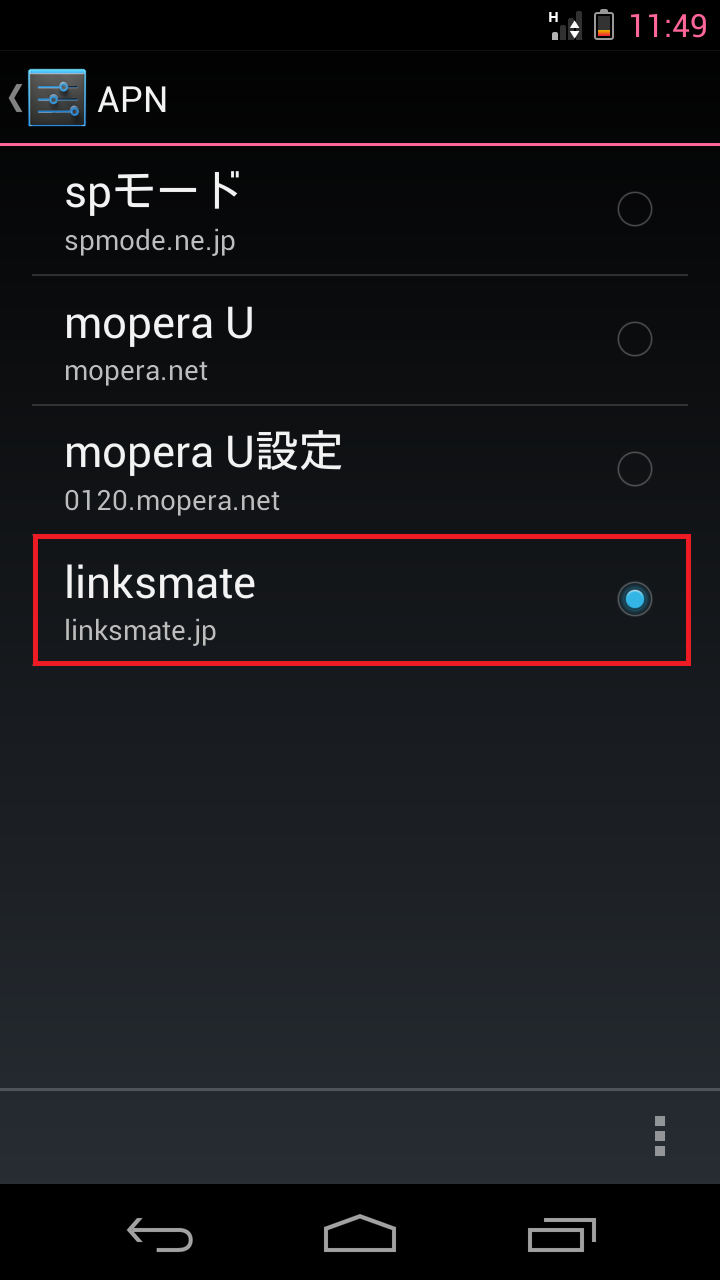Open the mopera U APN entry

[360, 340]
